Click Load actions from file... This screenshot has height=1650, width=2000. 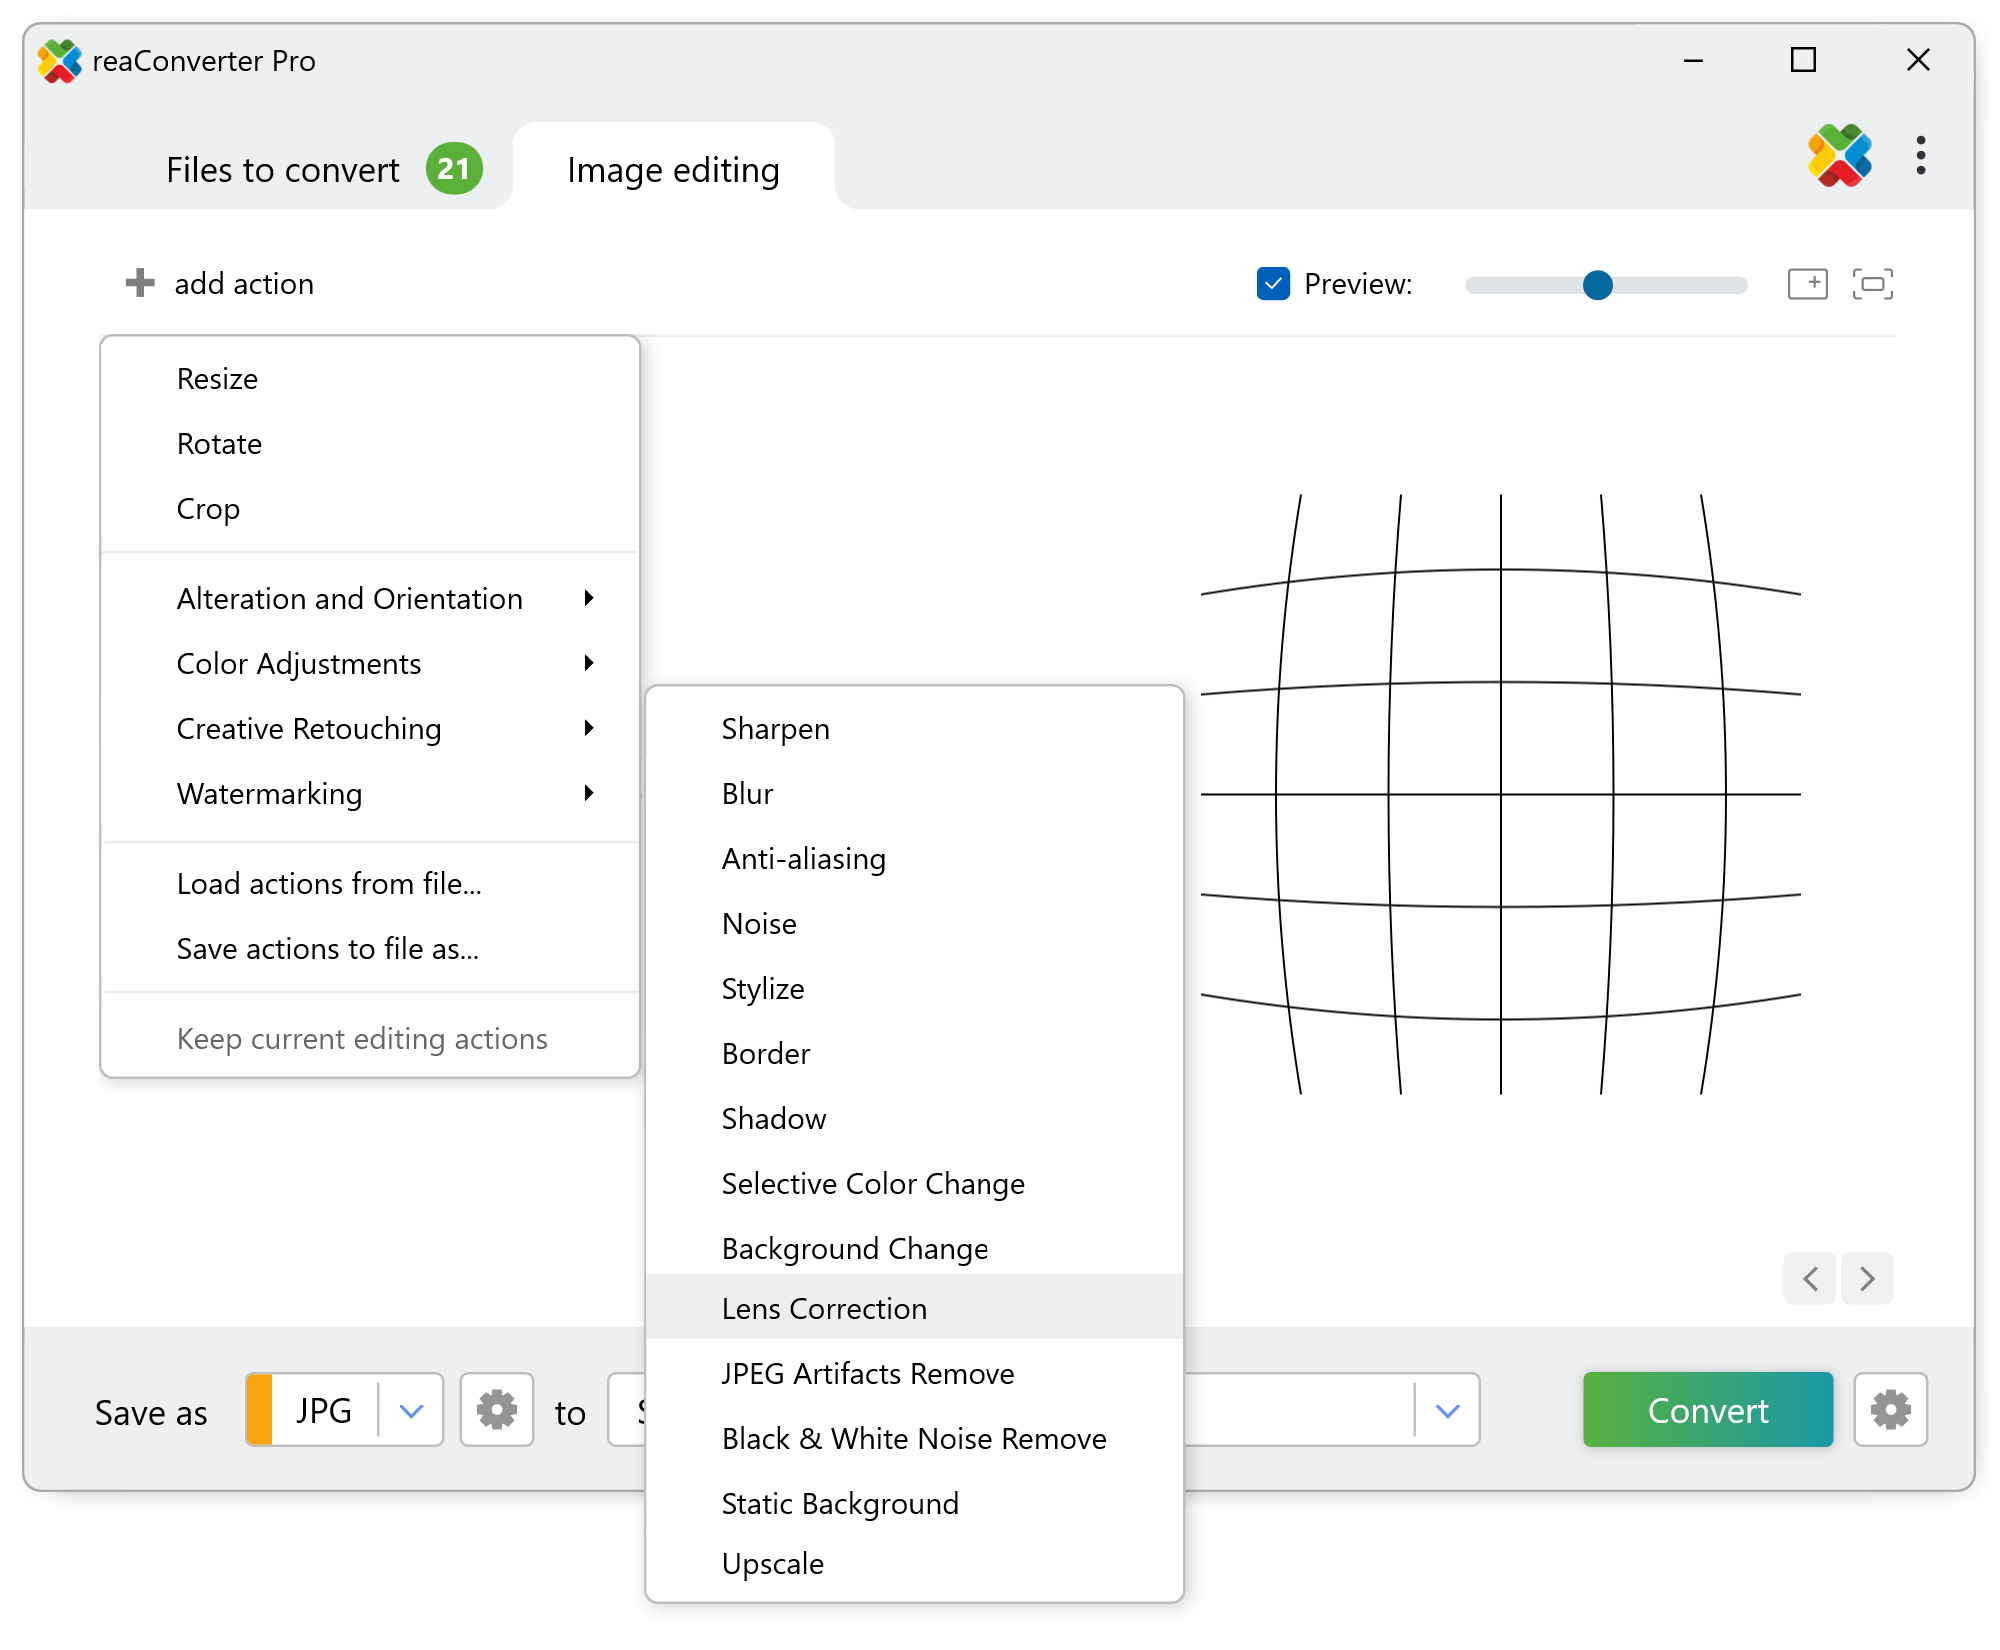click(329, 884)
